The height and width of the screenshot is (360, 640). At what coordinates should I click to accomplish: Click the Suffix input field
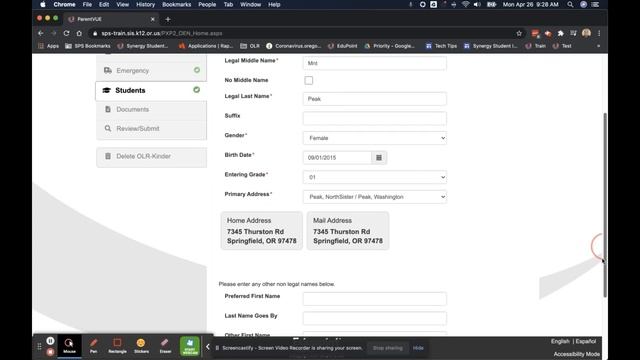[x=374, y=118]
